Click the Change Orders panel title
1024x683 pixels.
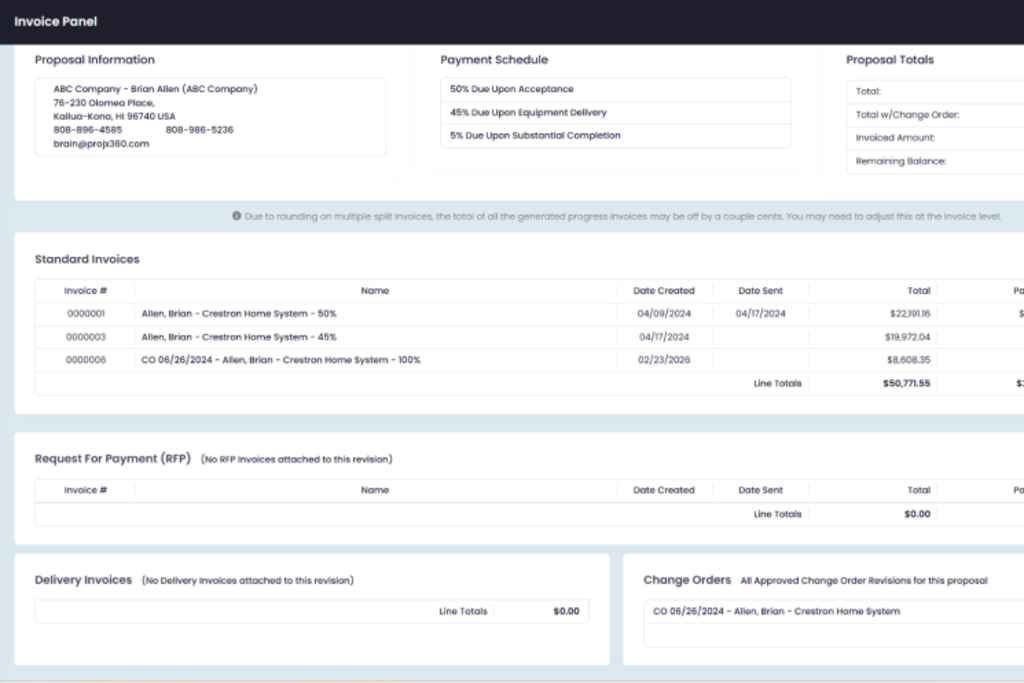686,580
